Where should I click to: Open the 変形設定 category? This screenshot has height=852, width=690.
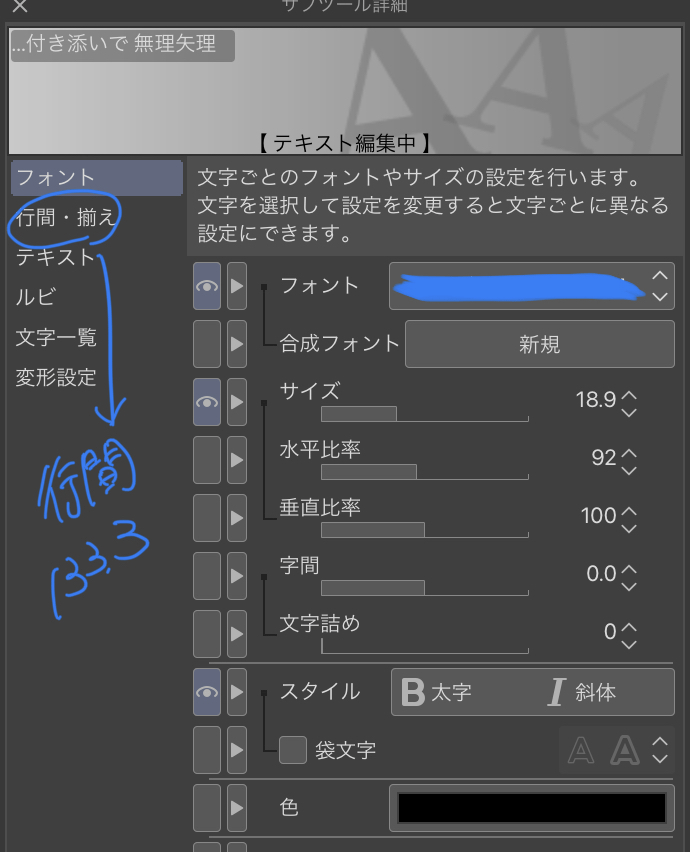click(x=56, y=377)
